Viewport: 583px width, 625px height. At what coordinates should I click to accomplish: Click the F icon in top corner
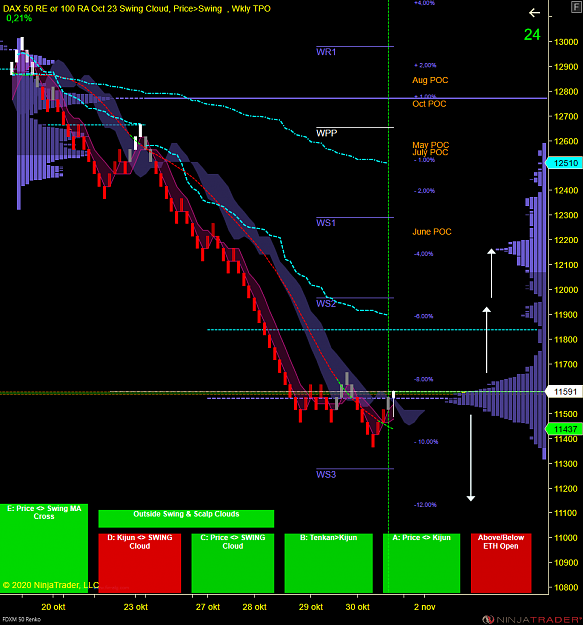pos(576,7)
